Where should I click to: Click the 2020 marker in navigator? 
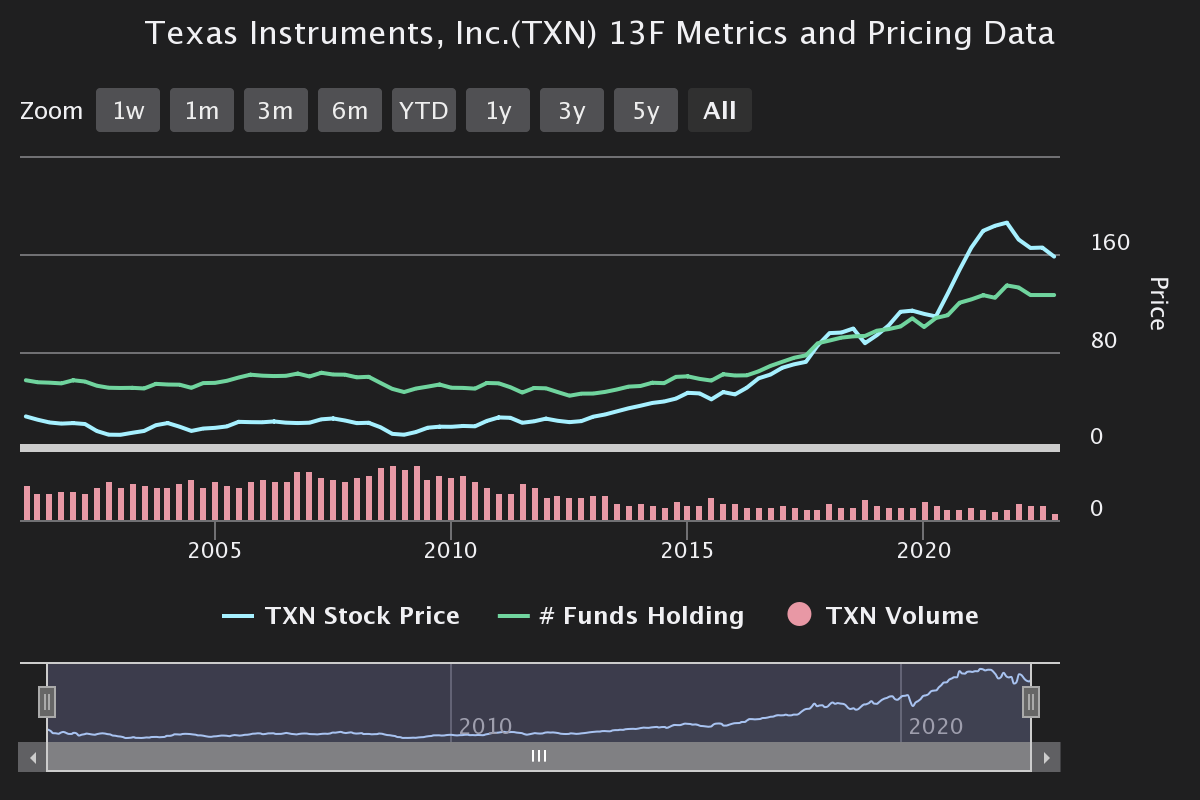[936, 726]
